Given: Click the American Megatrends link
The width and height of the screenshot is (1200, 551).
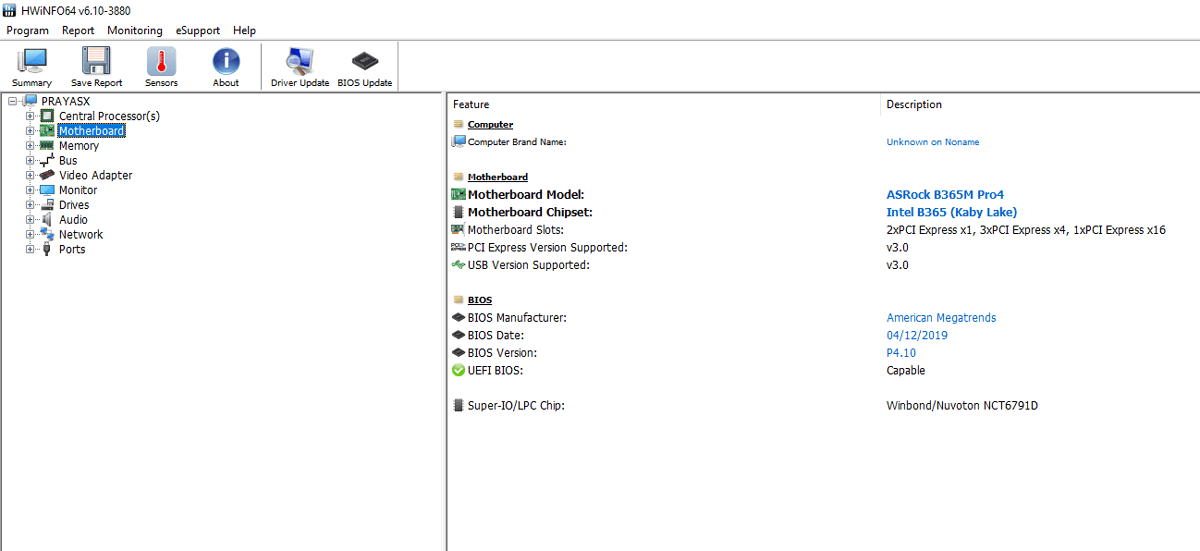Looking at the screenshot, I should tap(940, 318).
